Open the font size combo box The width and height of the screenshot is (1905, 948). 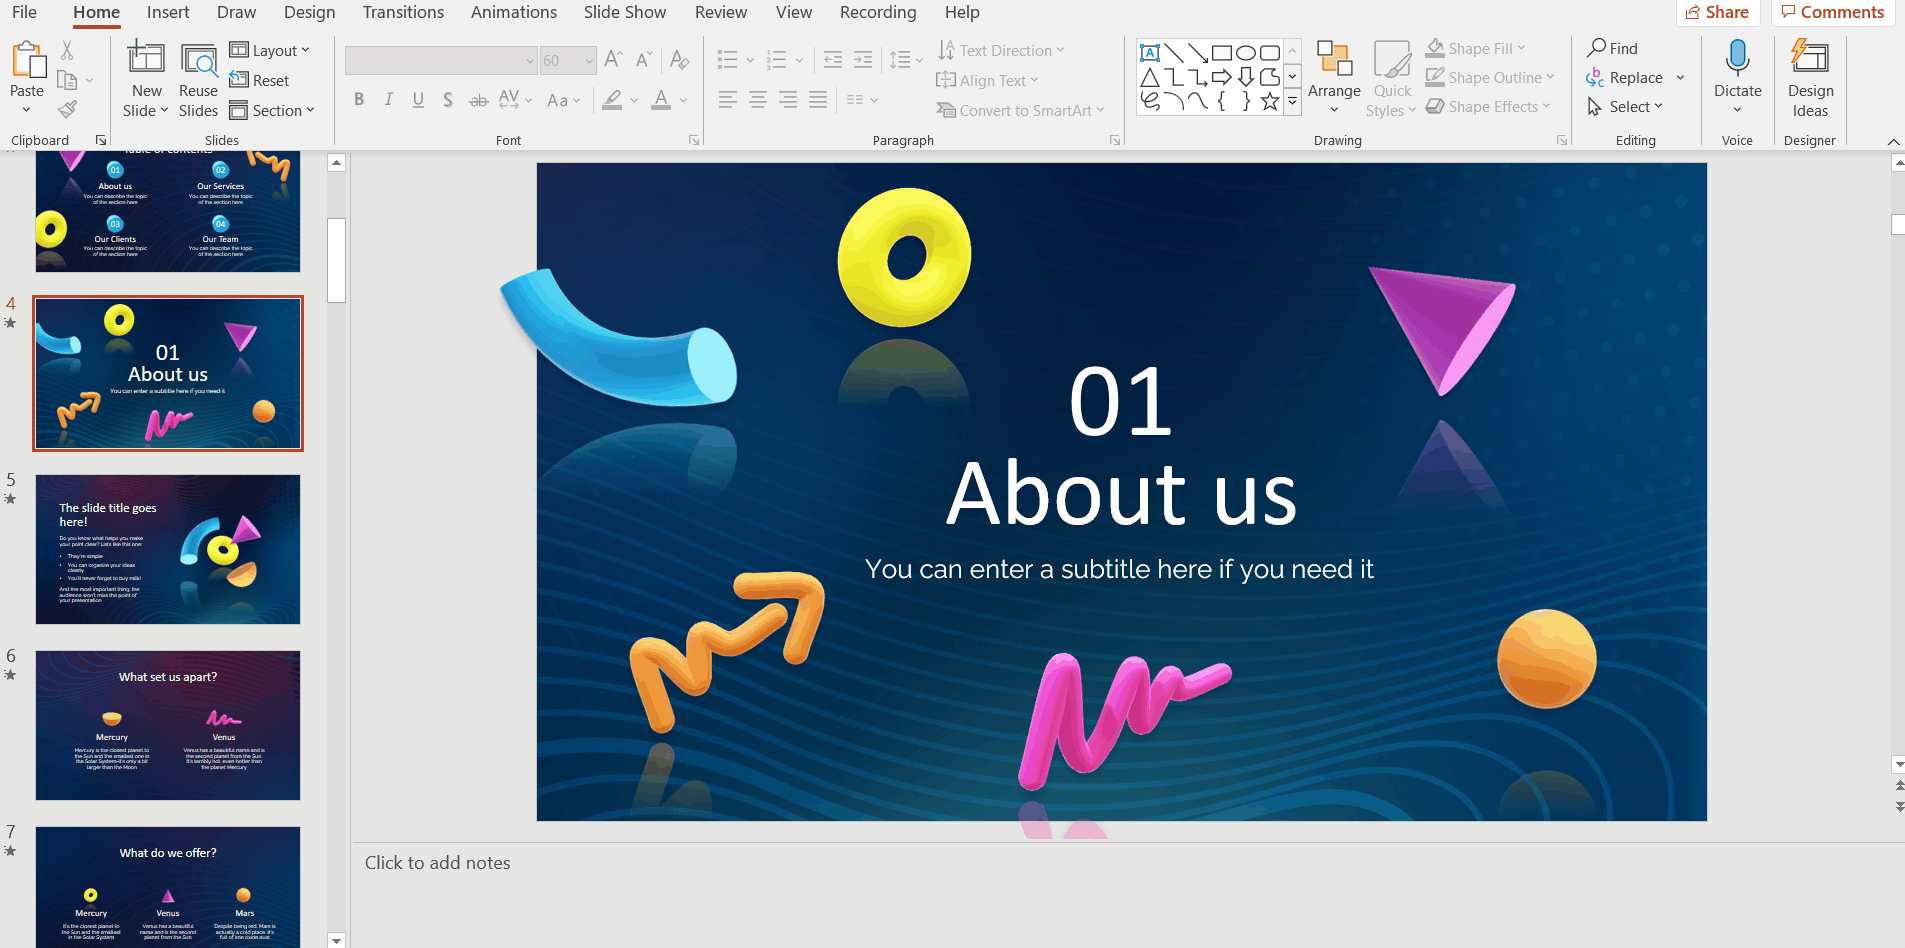coord(568,61)
